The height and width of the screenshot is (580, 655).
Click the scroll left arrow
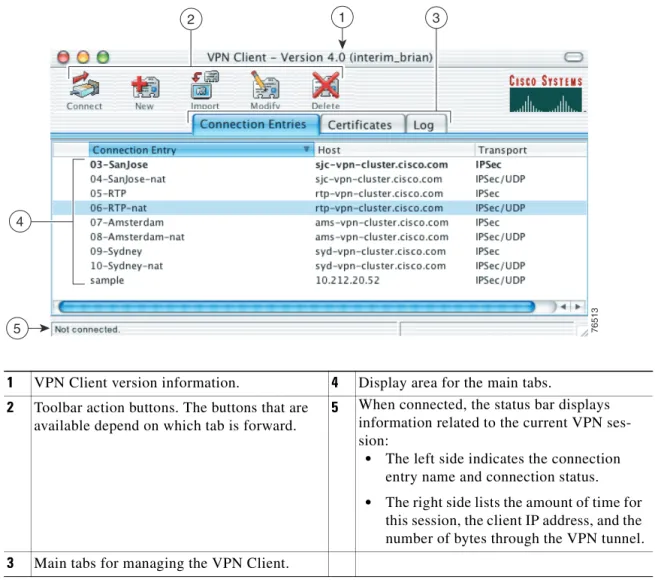click(563, 307)
